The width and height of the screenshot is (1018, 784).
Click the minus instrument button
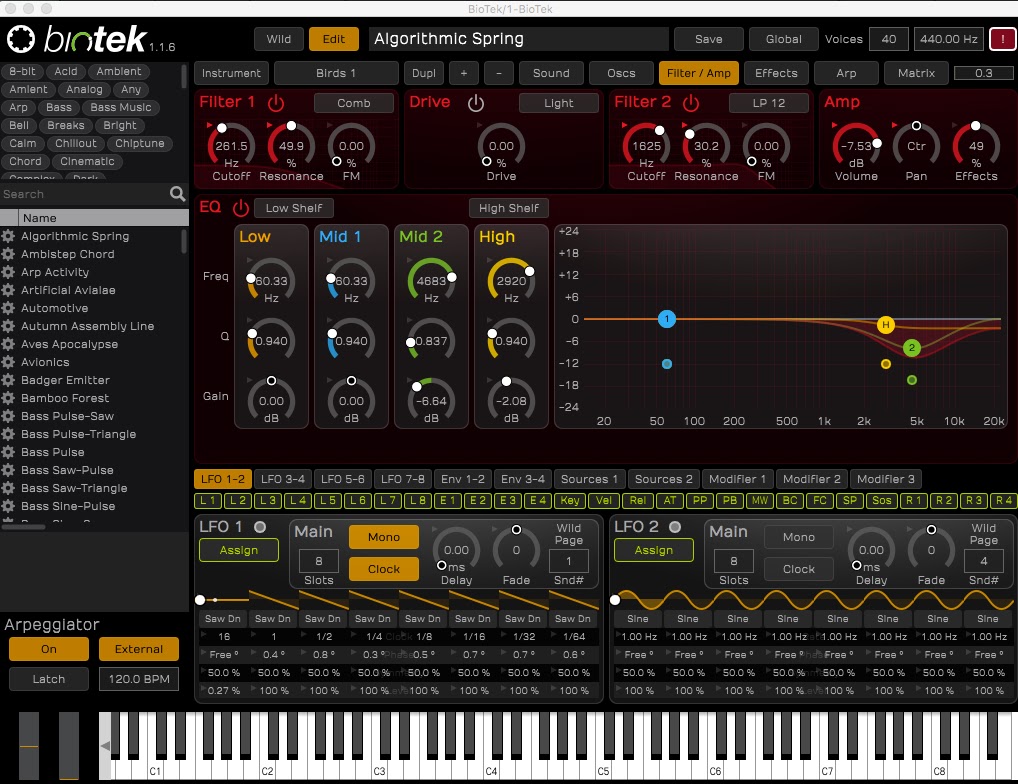click(499, 73)
